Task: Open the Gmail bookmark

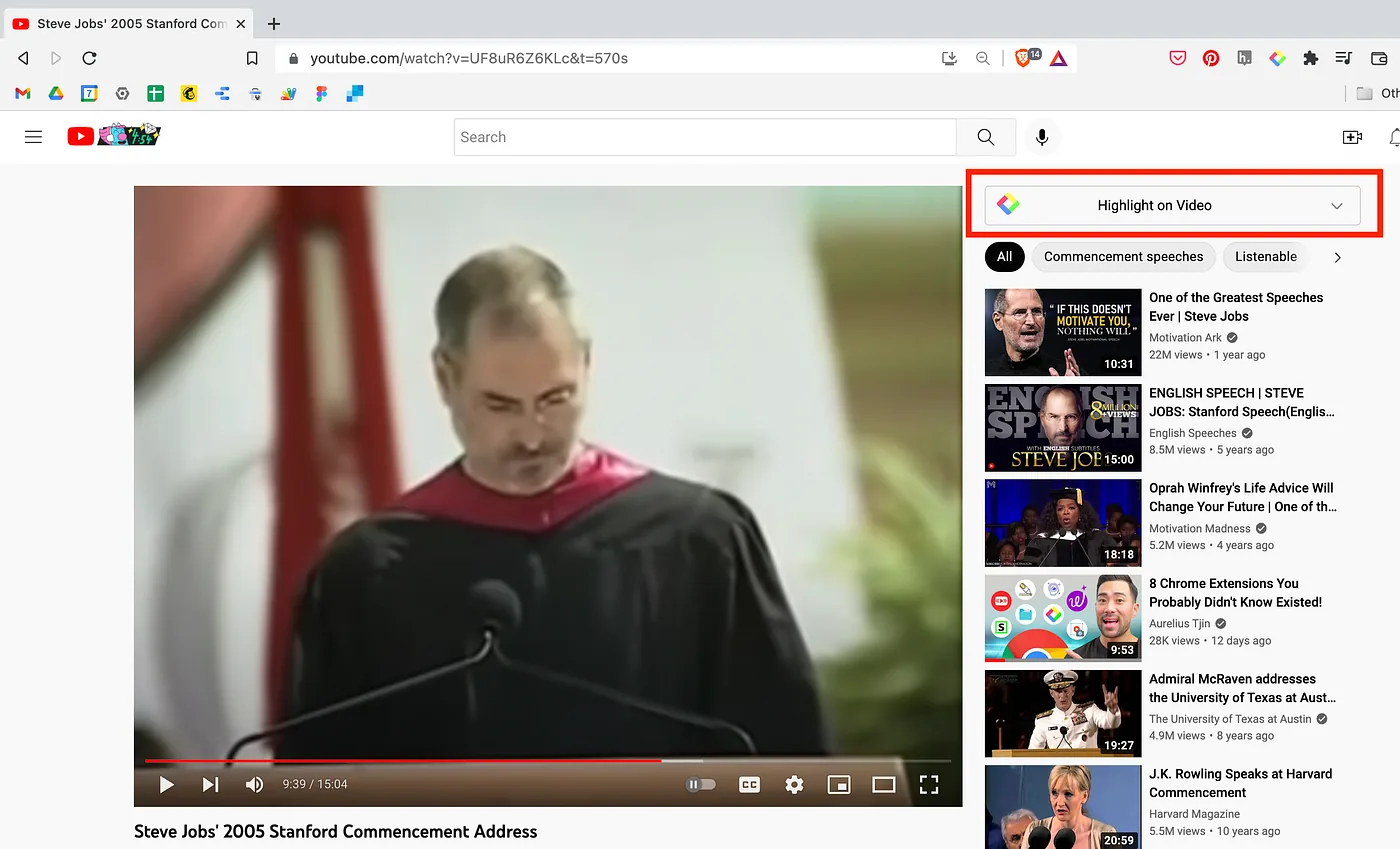Action: point(23,93)
